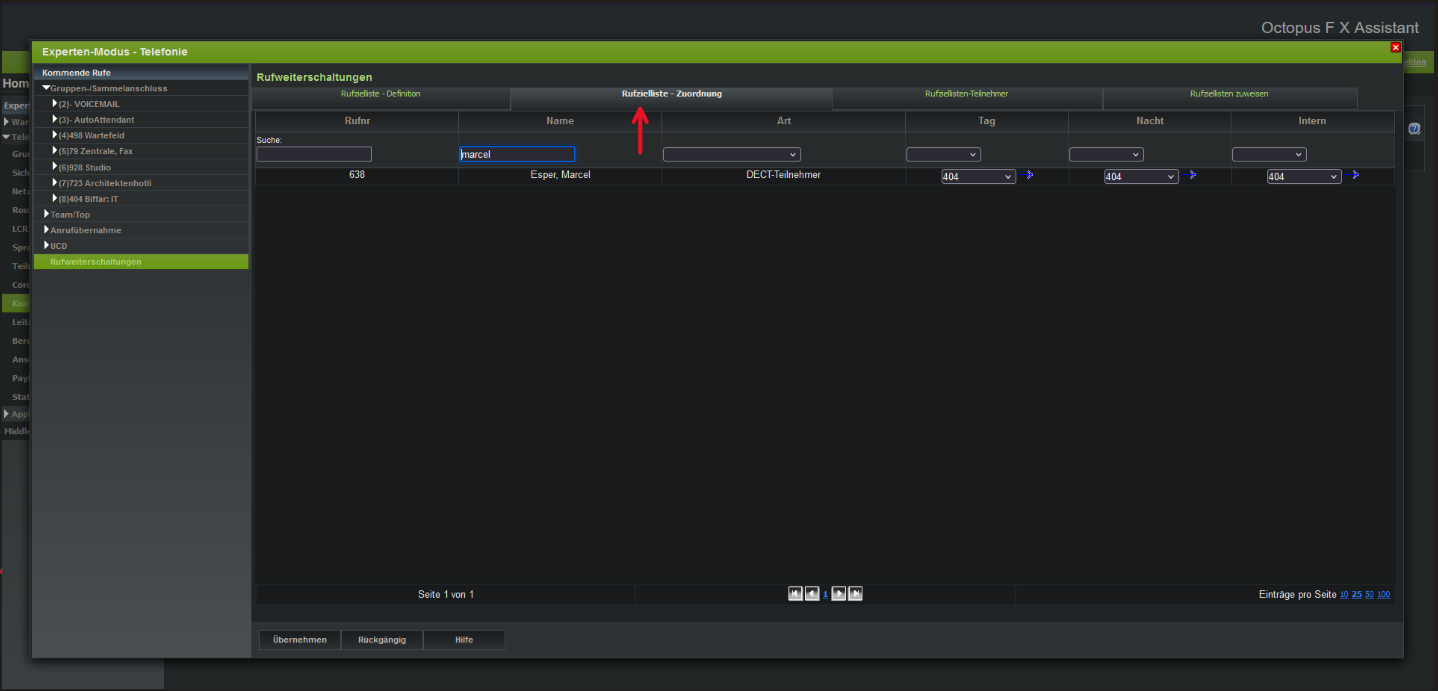Viewport: 1438px width, 691px height.
Task: Click the blue arrow beside the Nacht 404 dropdown
Action: click(x=1189, y=175)
